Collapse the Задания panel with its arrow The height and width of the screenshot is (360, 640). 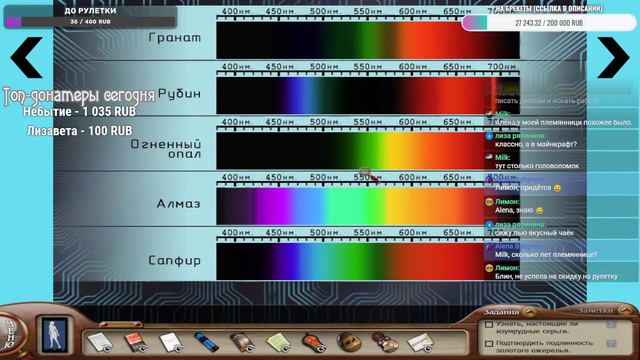(x=530, y=312)
